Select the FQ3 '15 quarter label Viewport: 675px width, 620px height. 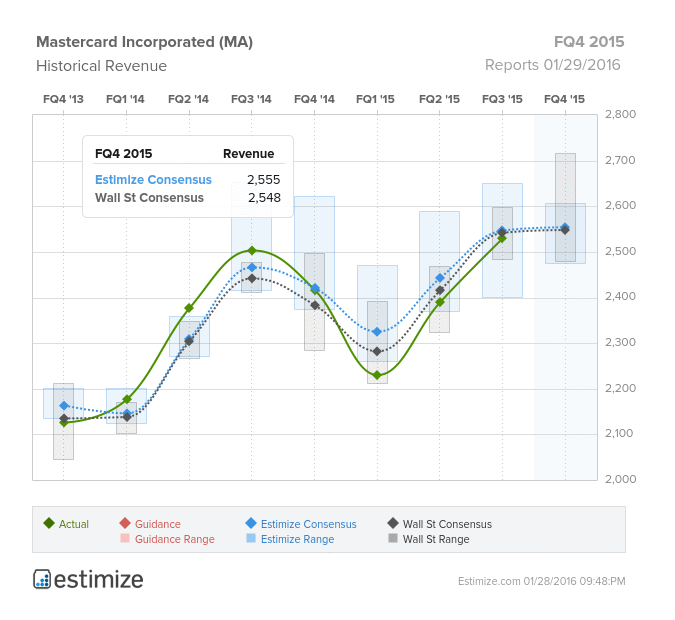[502, 99]
